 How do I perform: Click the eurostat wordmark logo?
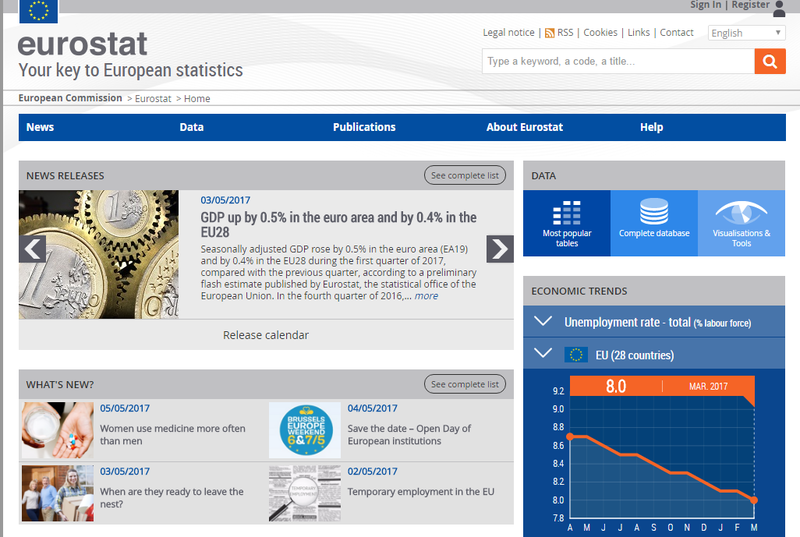(83, 44)
